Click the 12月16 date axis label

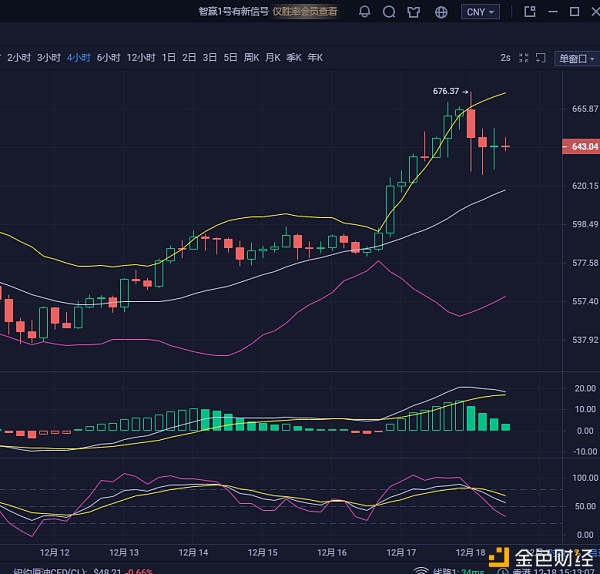click(332, 553)
